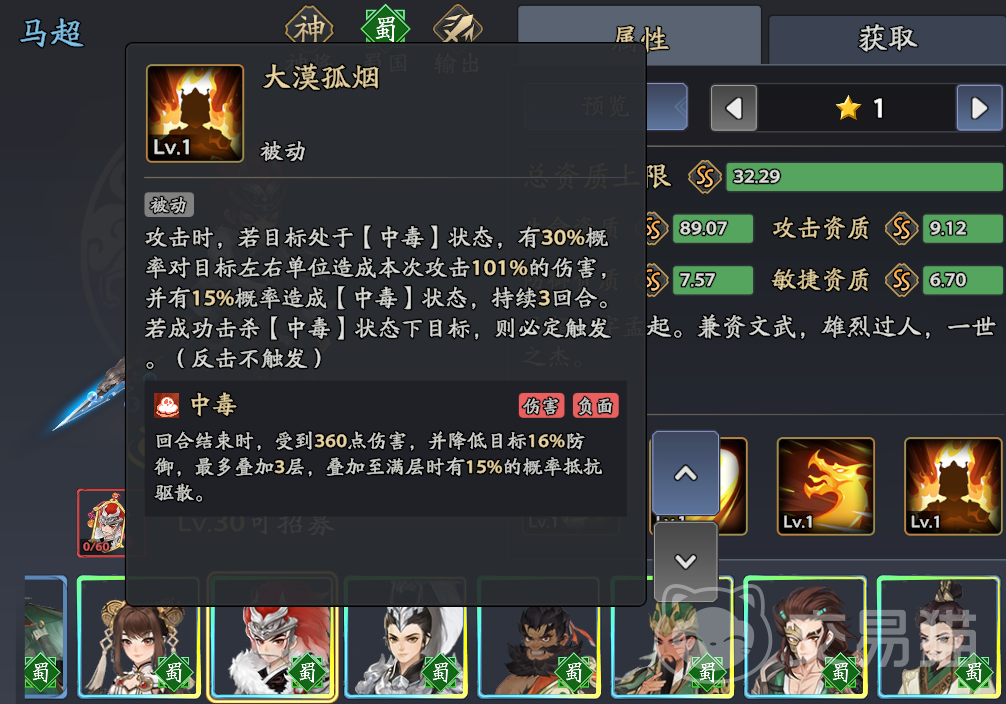
Task: Open the fire dragon skill icon
Action: [x=825, y=486]
